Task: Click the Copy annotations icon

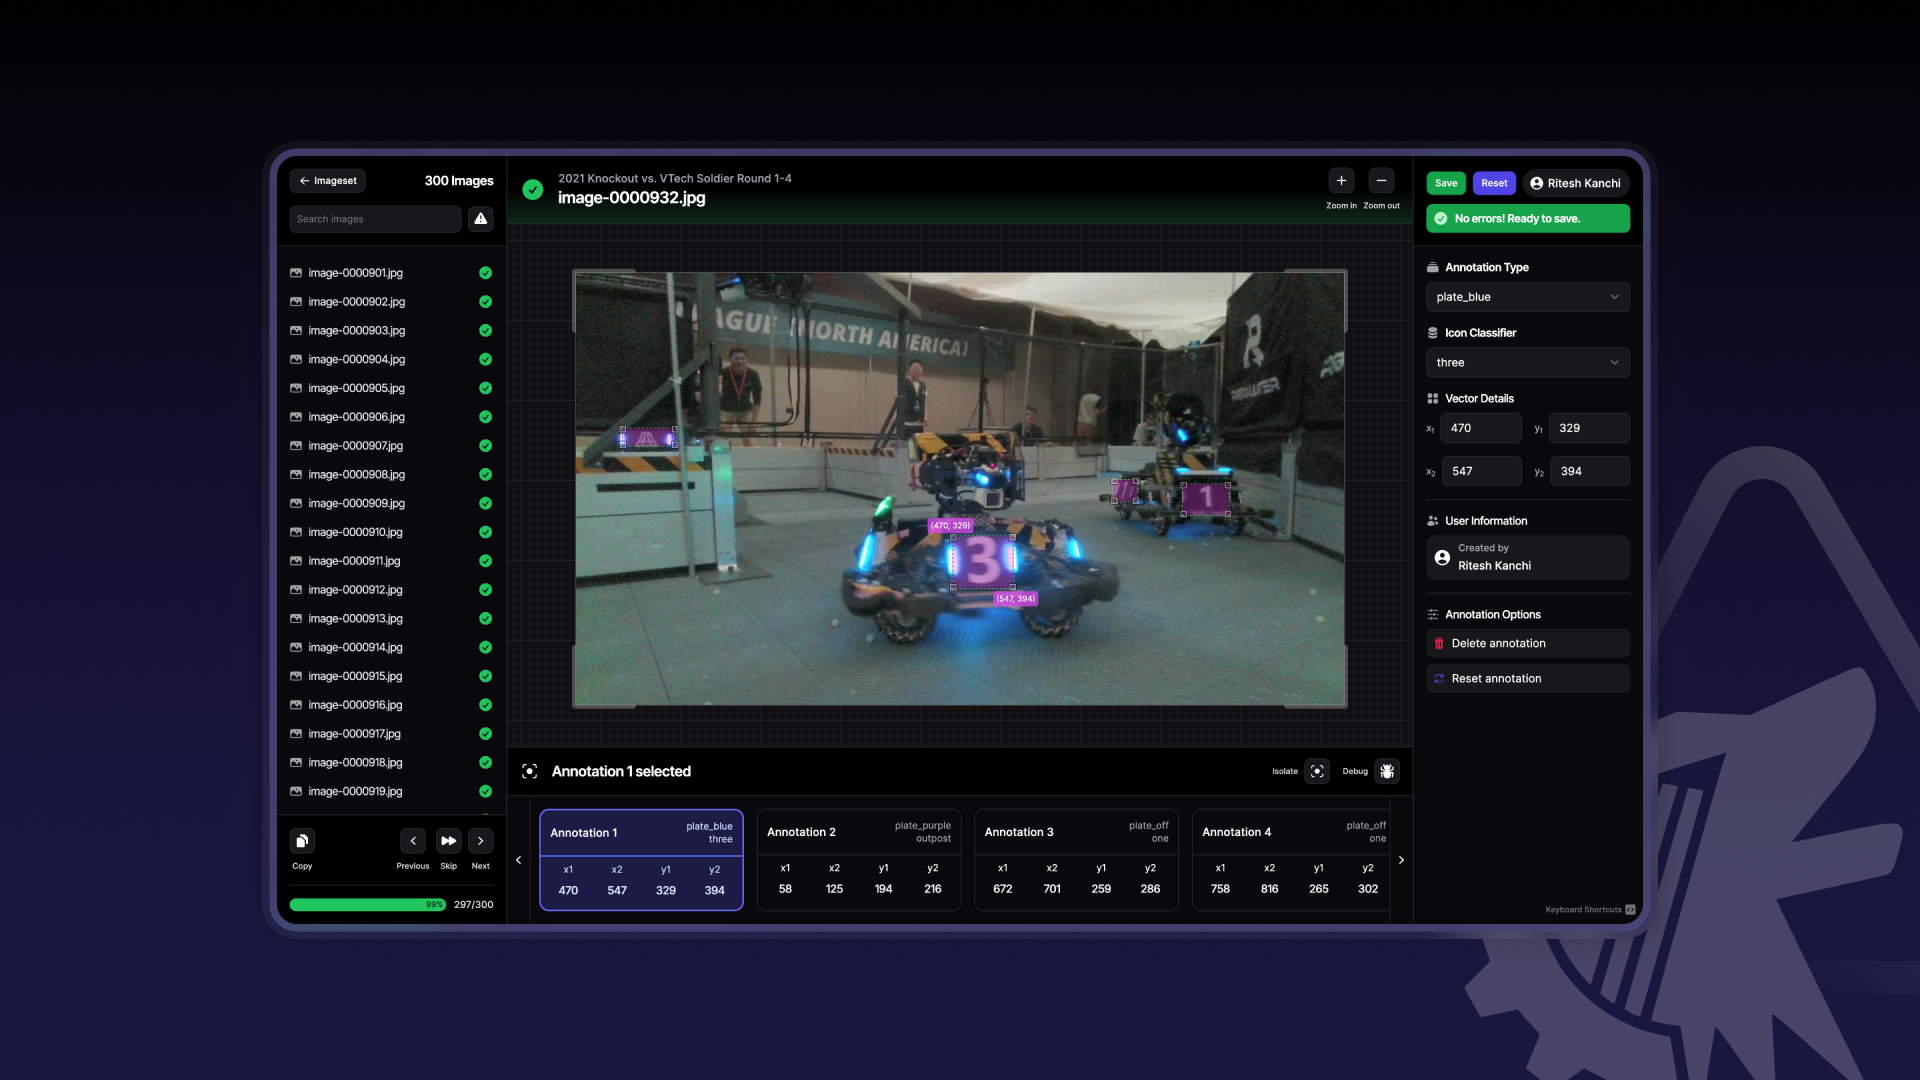Action: (302, 841)
